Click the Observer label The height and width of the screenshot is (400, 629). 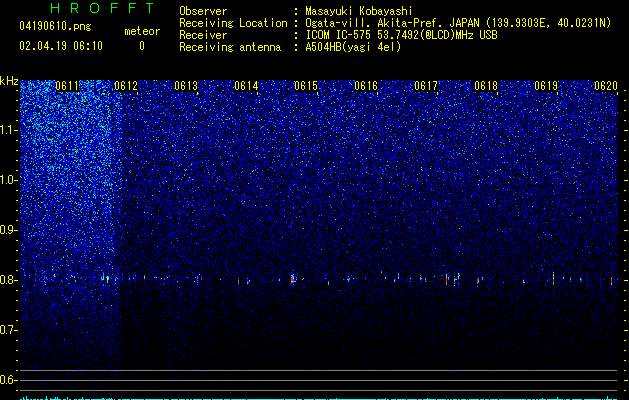(x=203, y=11)
